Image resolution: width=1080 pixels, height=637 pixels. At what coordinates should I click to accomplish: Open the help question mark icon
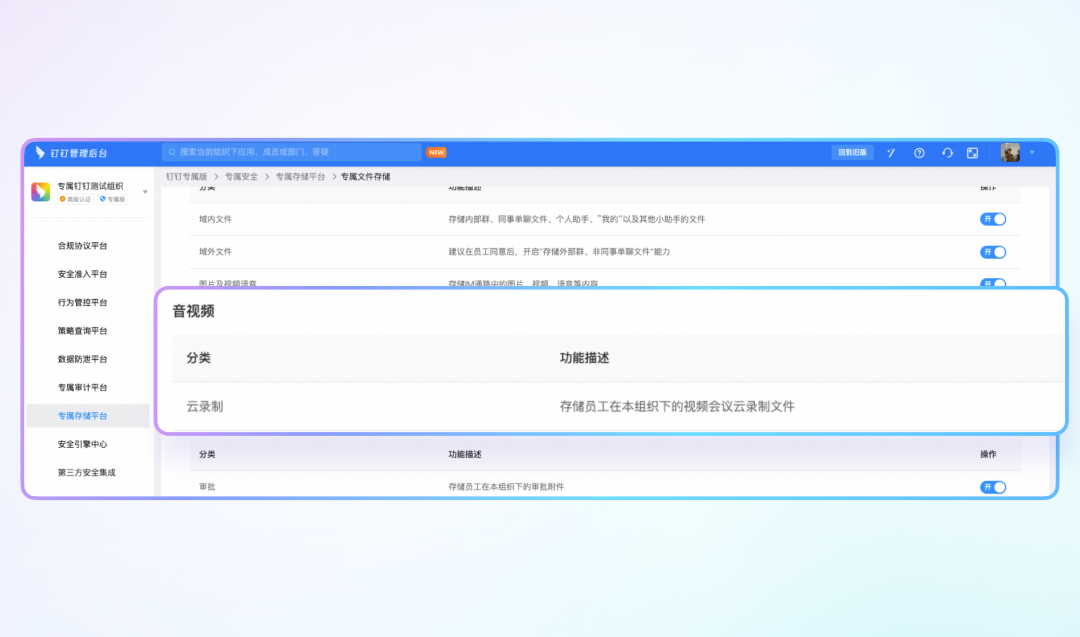919,153
